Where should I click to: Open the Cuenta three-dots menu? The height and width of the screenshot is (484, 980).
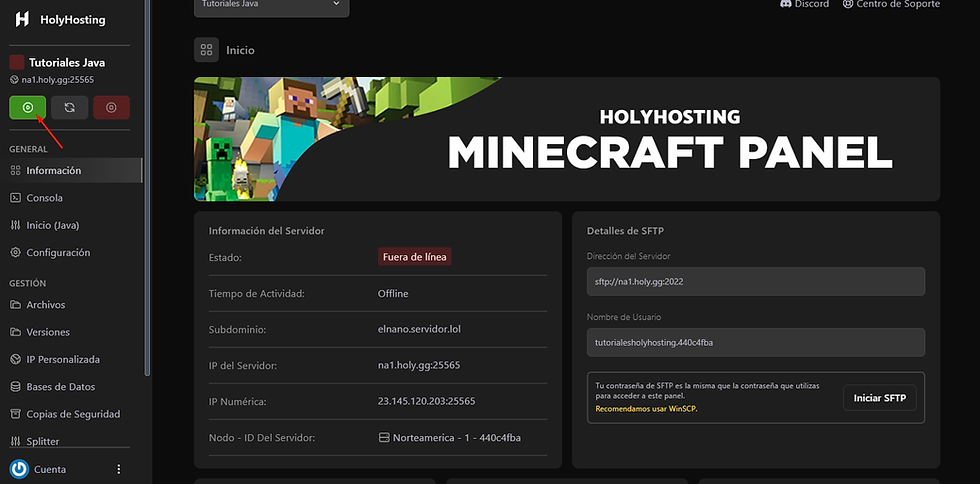coord(119,469)
